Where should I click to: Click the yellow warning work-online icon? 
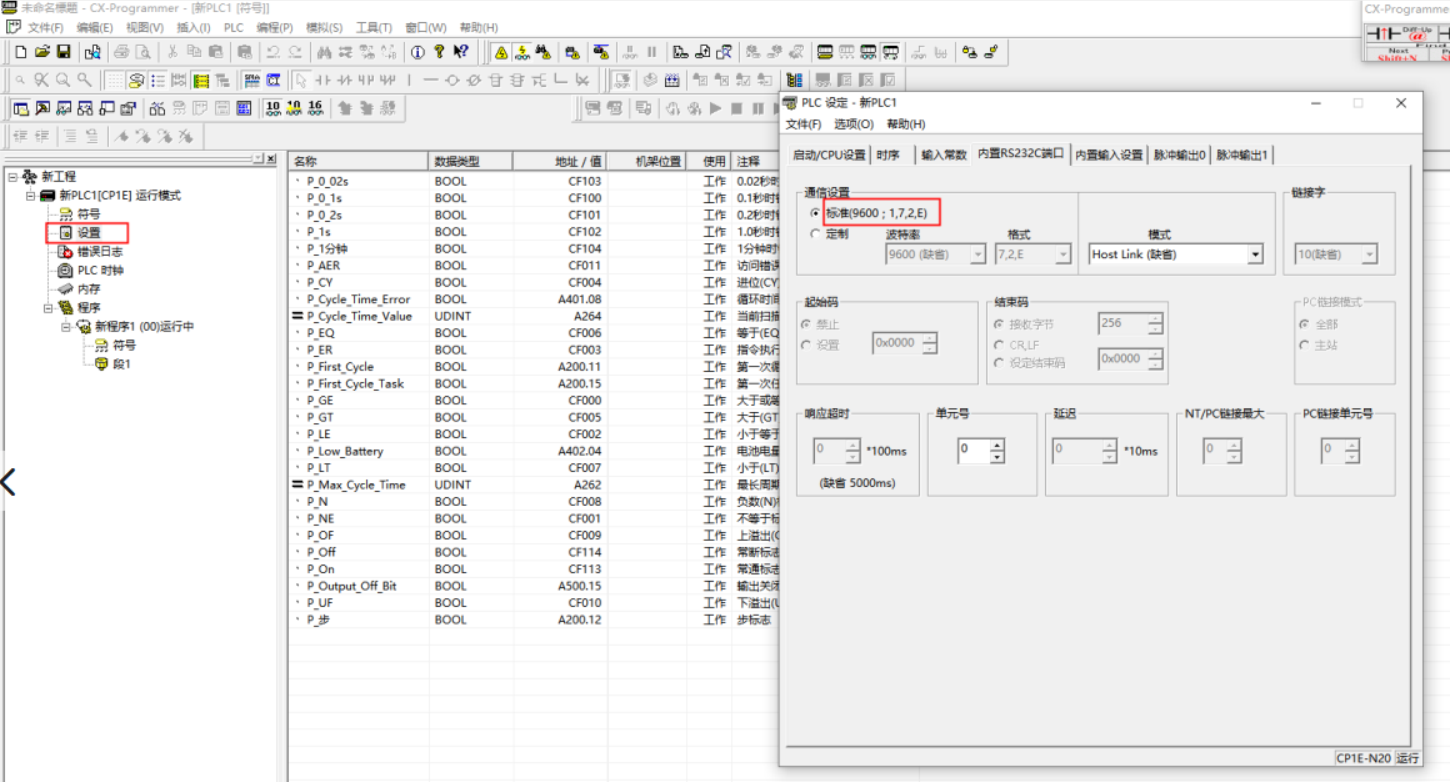tap(501, 52)
